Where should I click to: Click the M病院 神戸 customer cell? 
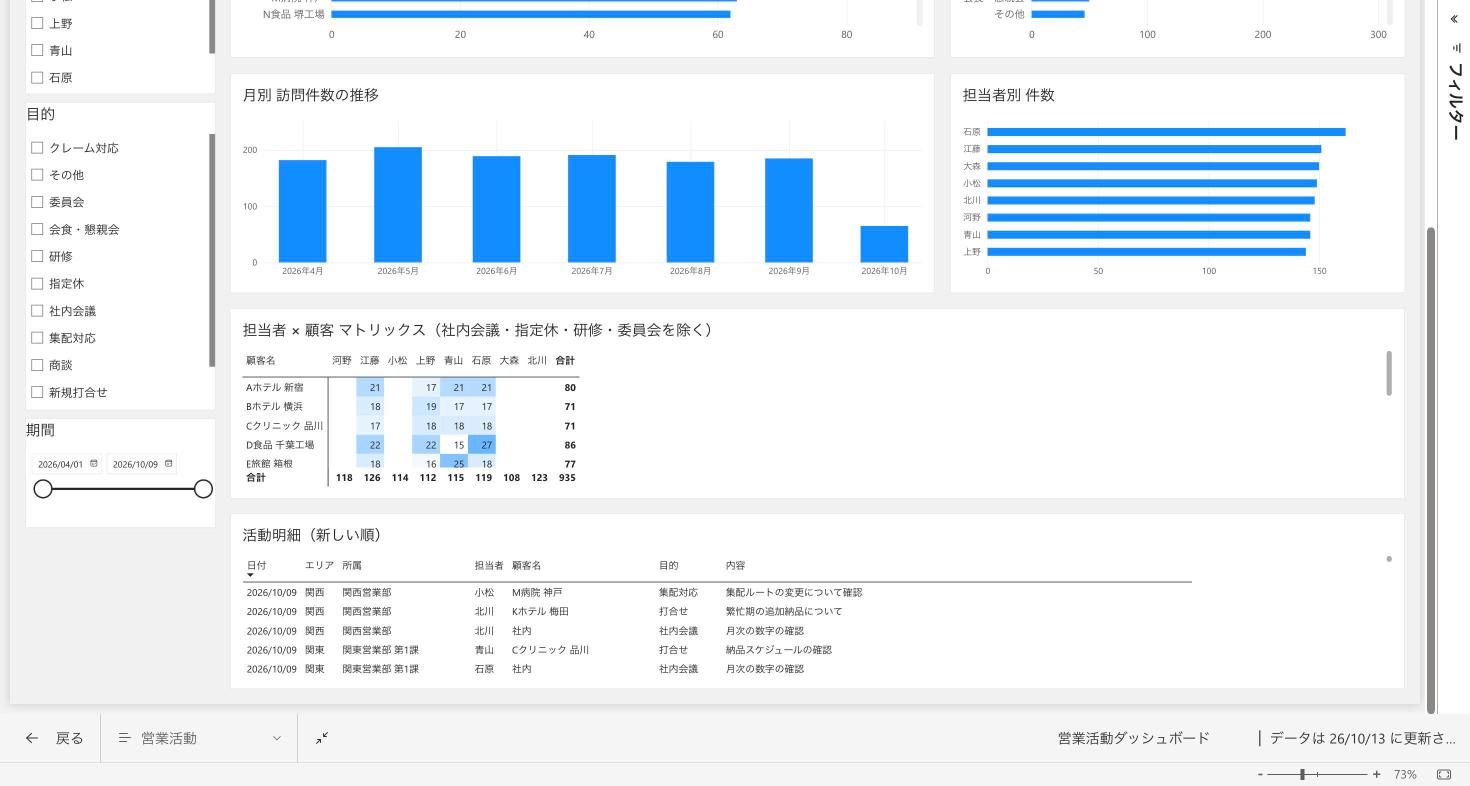tap(537, 592)
